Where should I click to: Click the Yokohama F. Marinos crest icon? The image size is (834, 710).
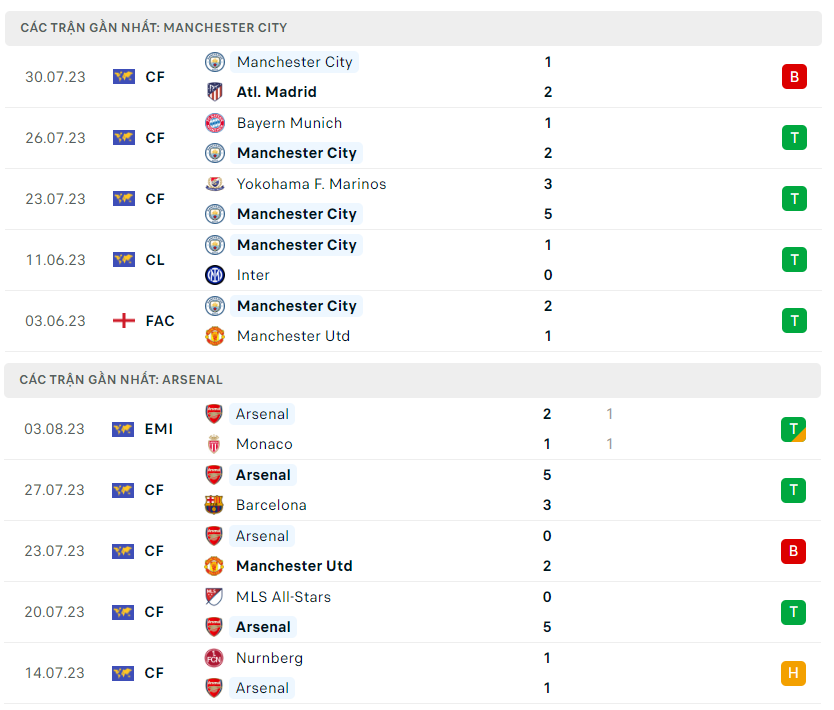[x=215, y=184]
